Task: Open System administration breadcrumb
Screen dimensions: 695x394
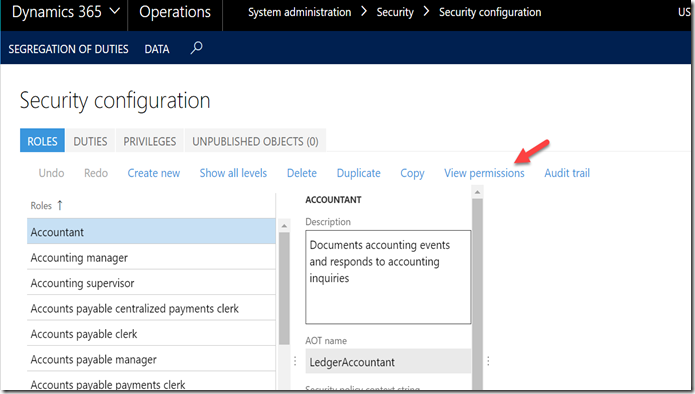Action: click(x=299, y=12)
